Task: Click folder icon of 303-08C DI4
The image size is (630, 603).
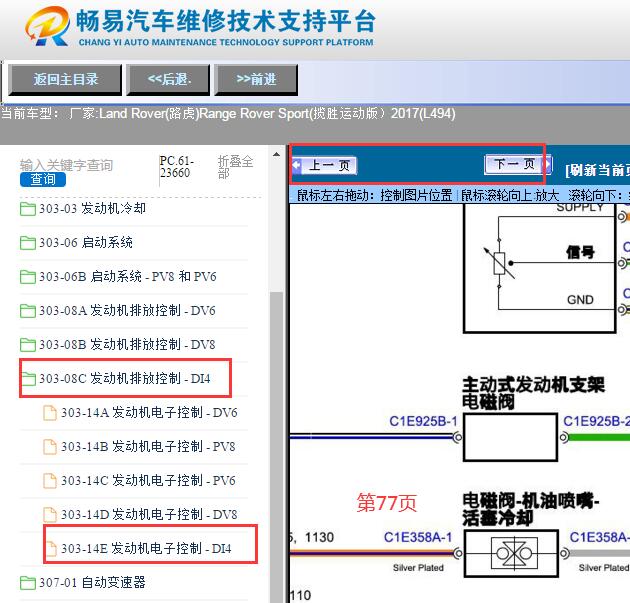Action: click(28, 379)
